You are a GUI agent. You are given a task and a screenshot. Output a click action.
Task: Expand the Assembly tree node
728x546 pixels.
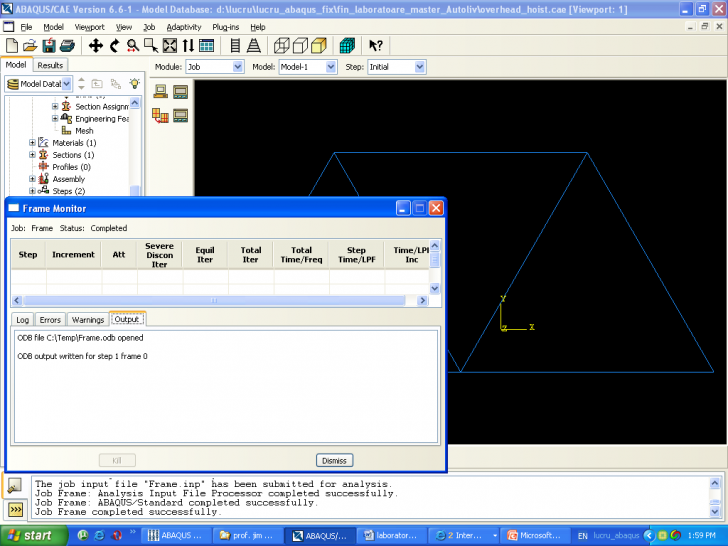tap(32, 179)
